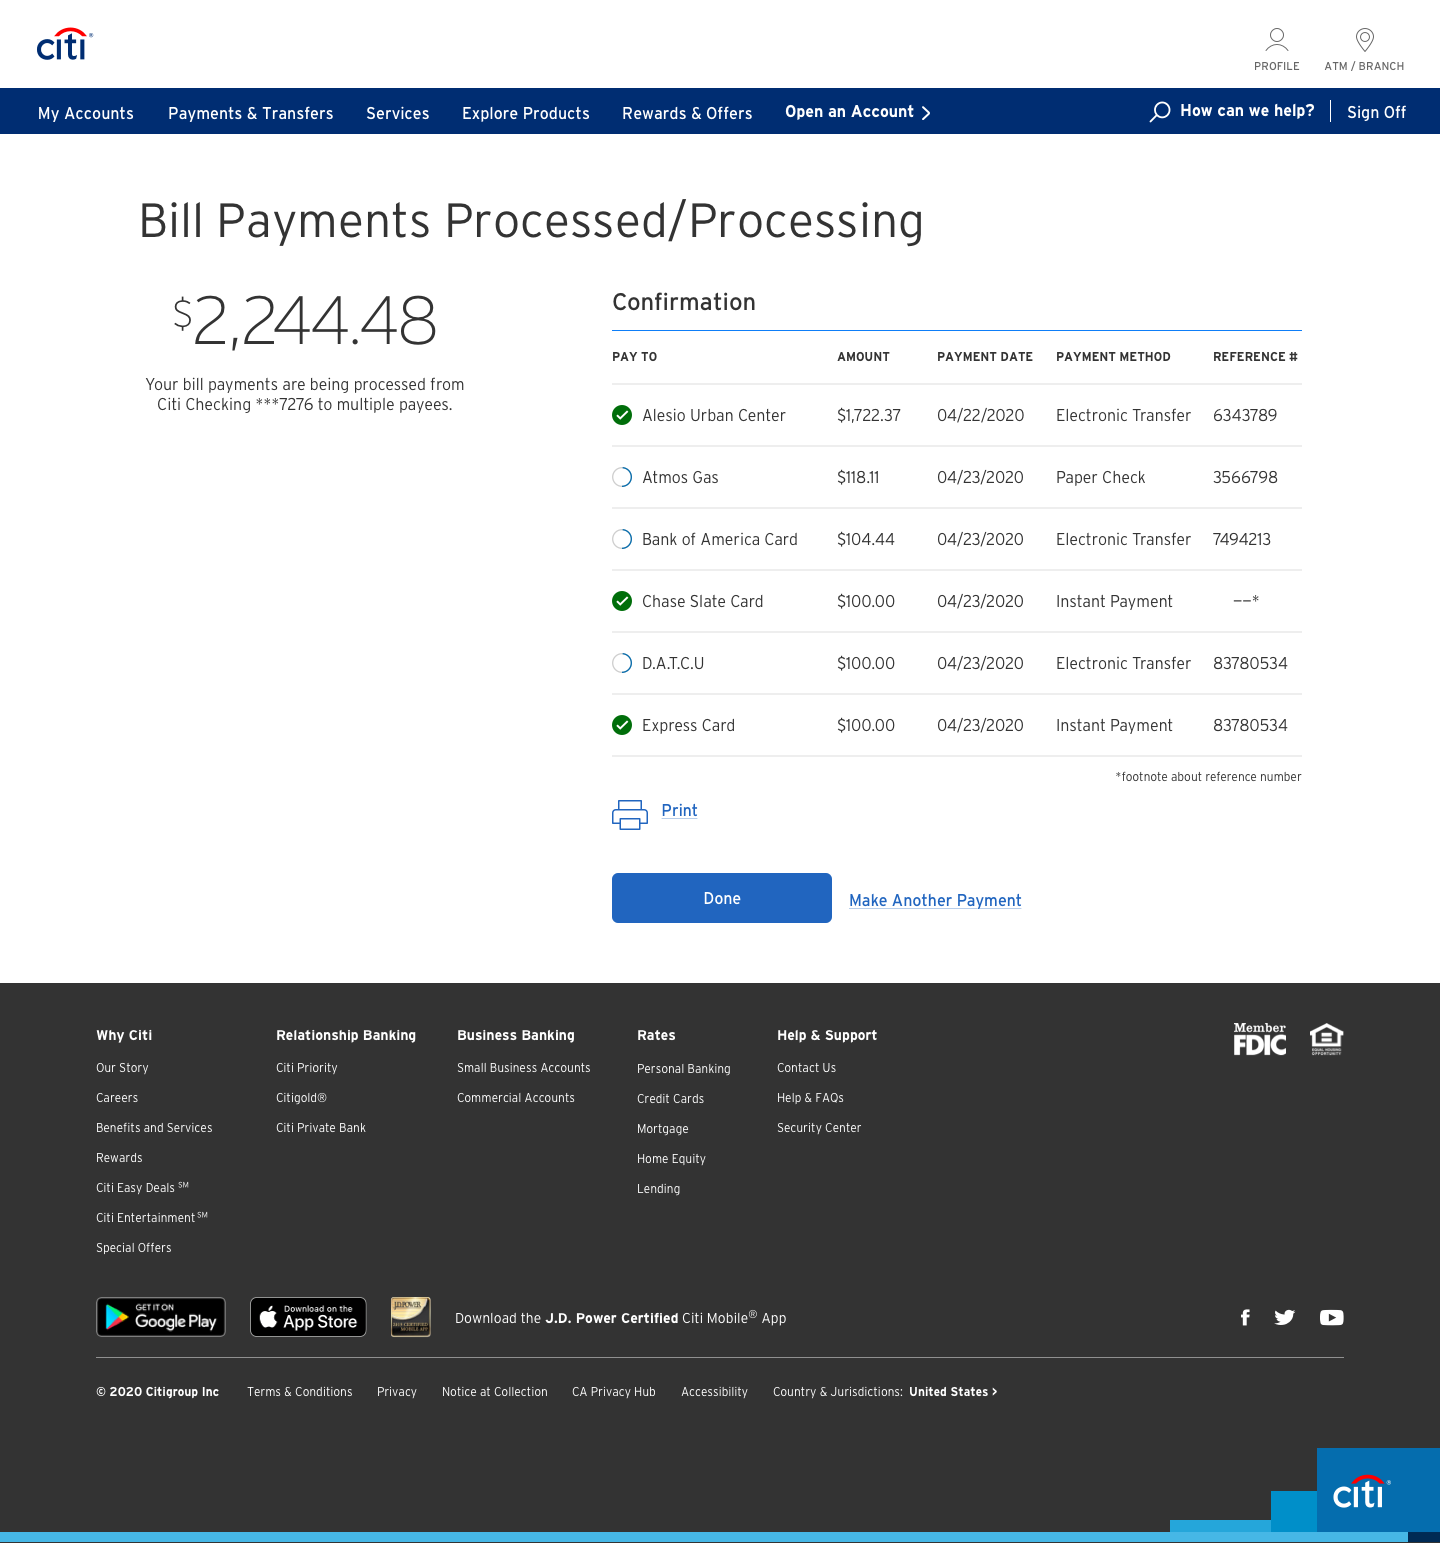Viewport: 1440px width, 1543px height.
Task: Open the CA Privacy Hub link
Action: click(x=614, y=1391)
